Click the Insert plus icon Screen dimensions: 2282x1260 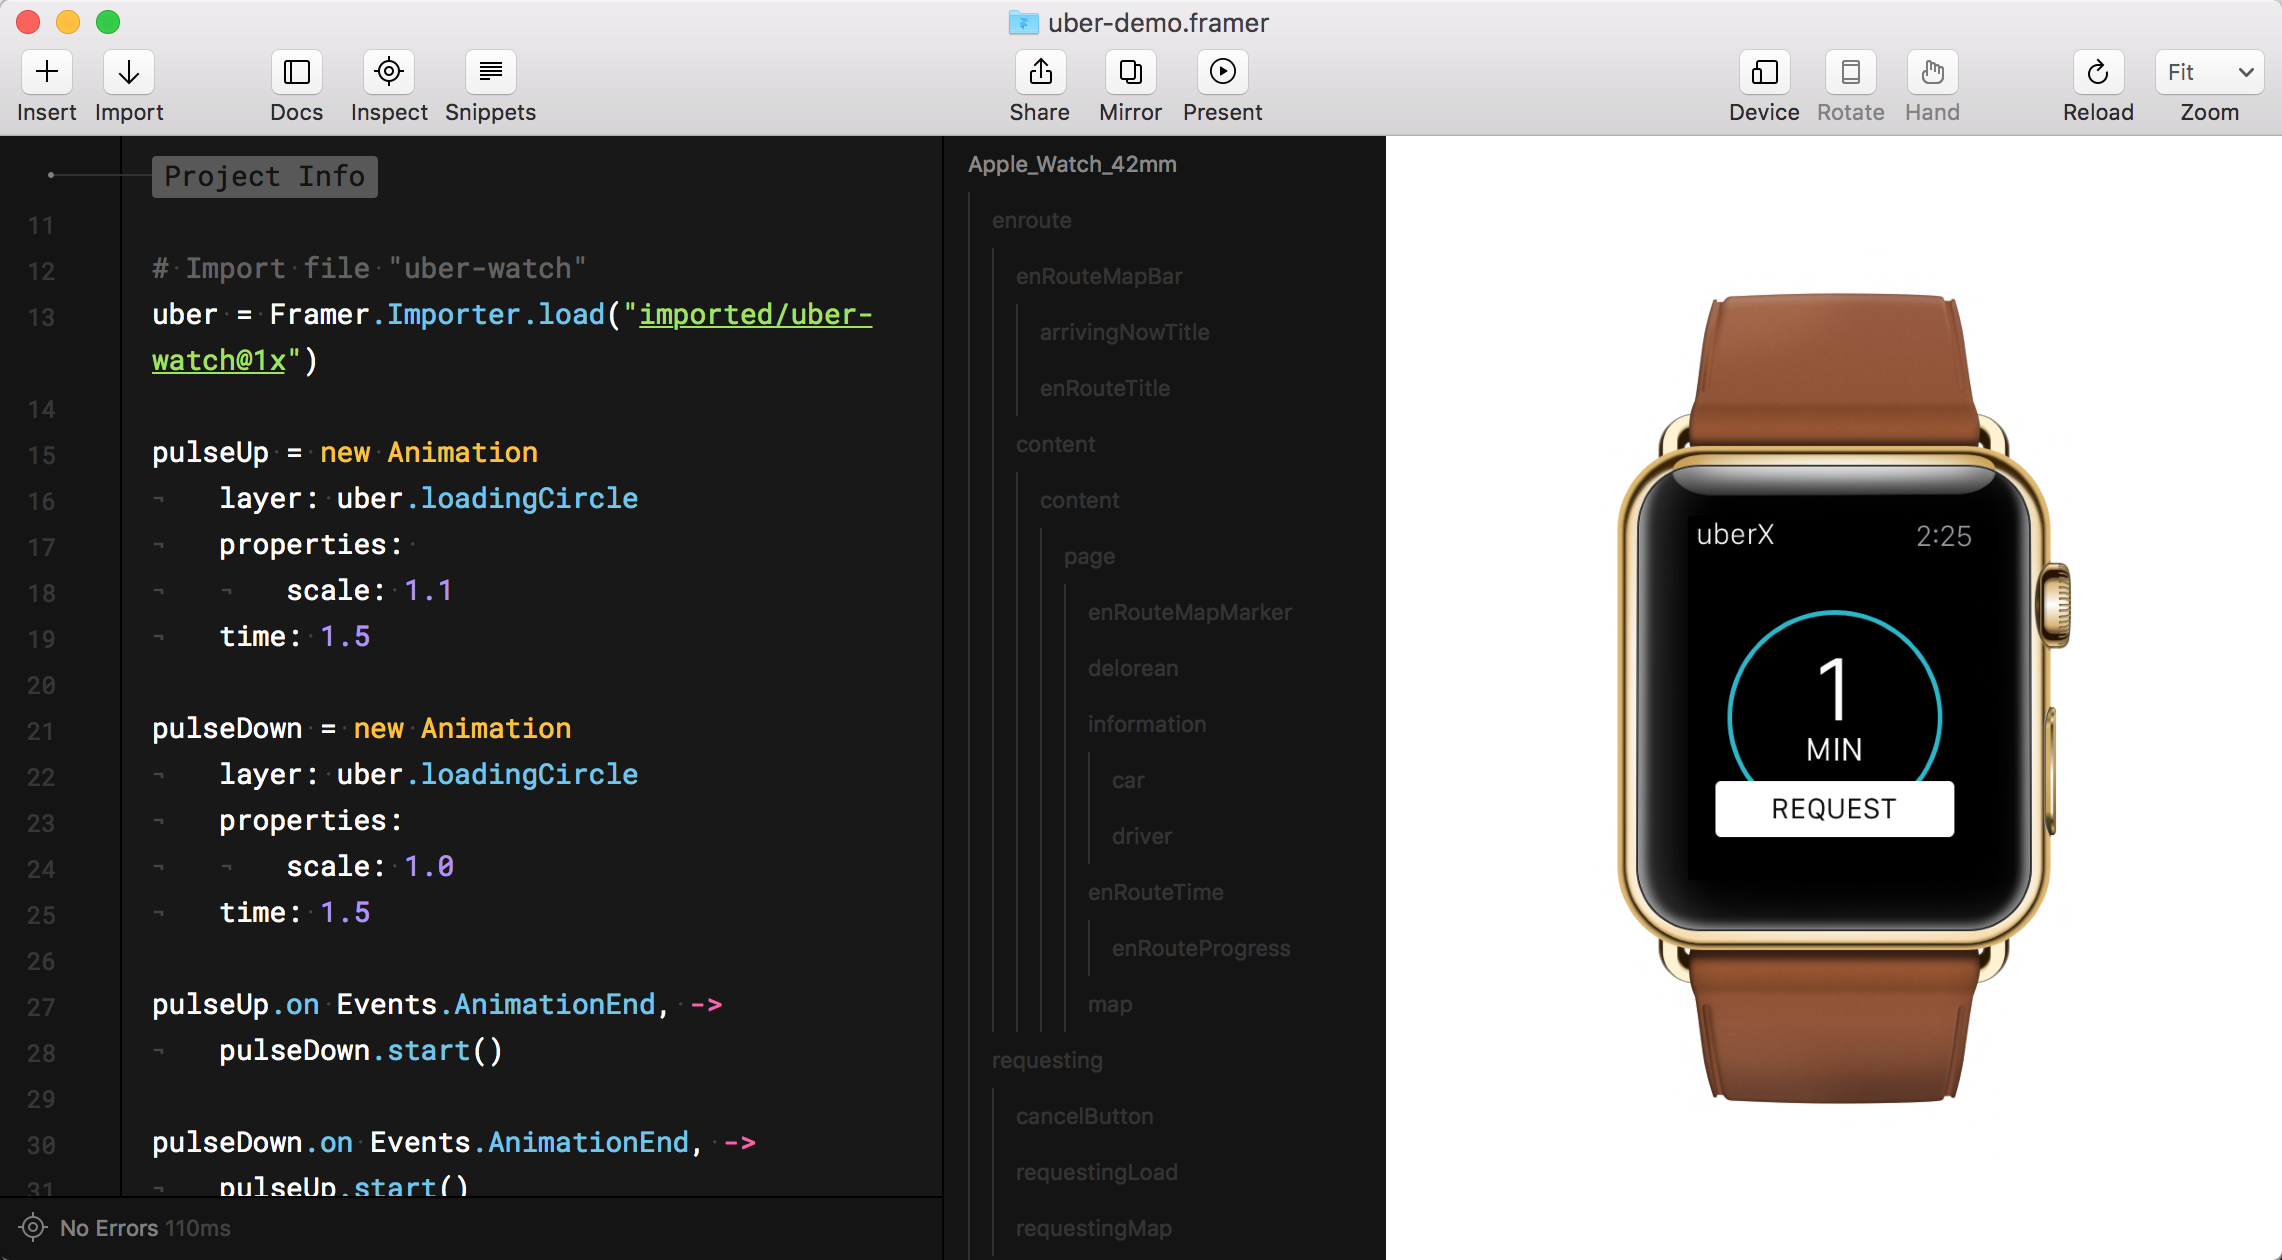47,72
